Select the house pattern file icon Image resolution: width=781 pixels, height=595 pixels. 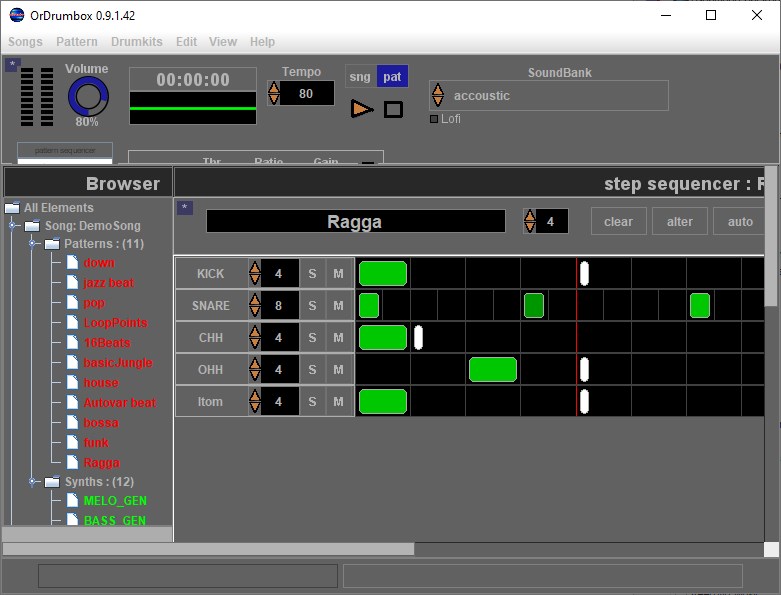pyautogui.click(x=73, y=382)
